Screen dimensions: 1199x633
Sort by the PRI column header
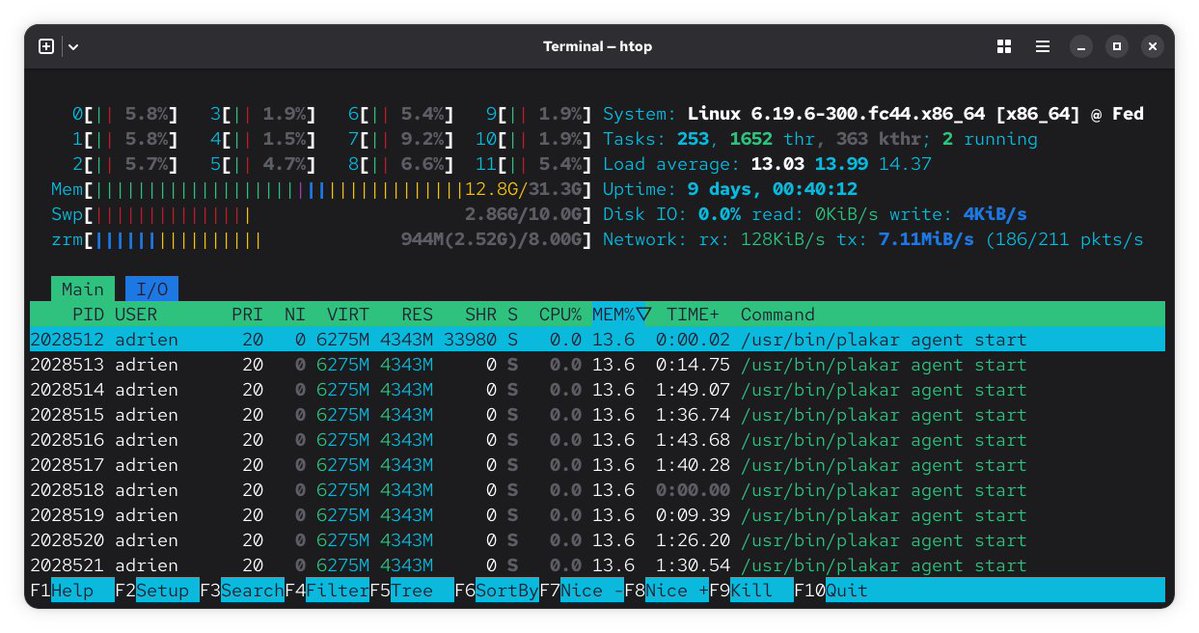tap(247, 314)
